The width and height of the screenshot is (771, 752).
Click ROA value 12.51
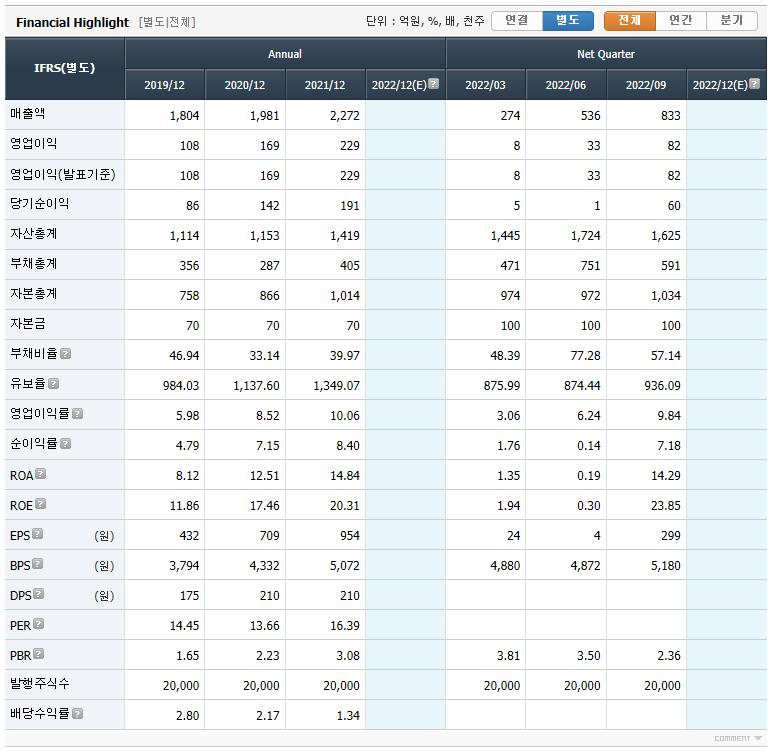[x=265, y=476]
